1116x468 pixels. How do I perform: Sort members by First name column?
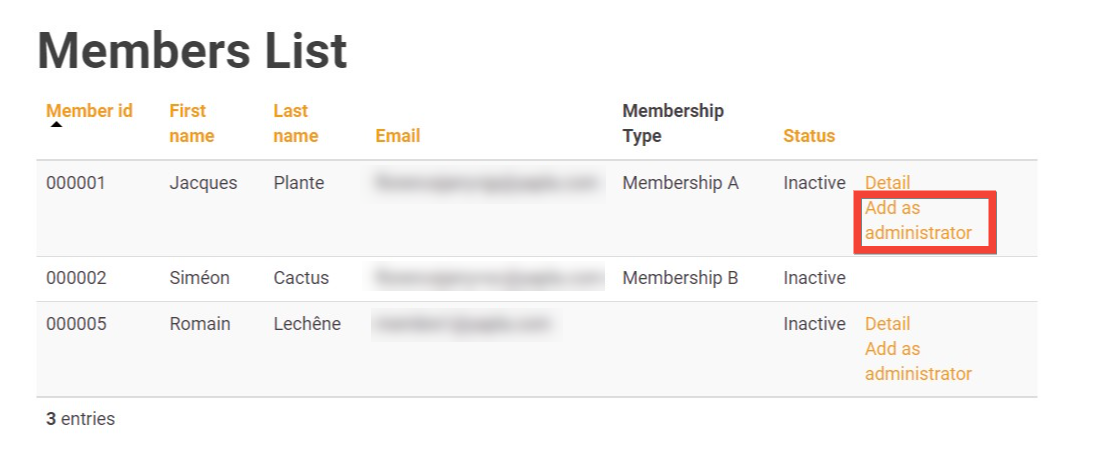[191, 123]
